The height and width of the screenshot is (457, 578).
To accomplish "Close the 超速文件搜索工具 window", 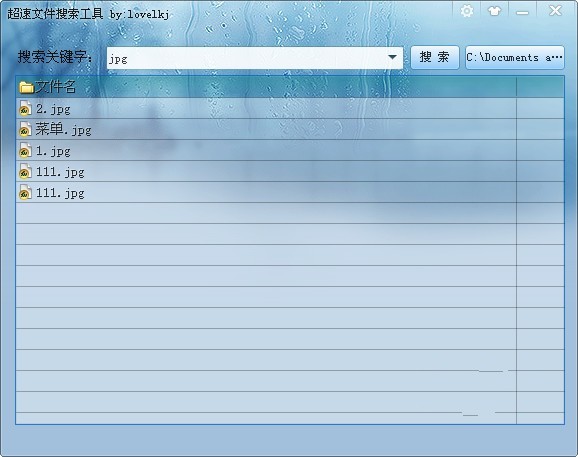I will 555,11.
